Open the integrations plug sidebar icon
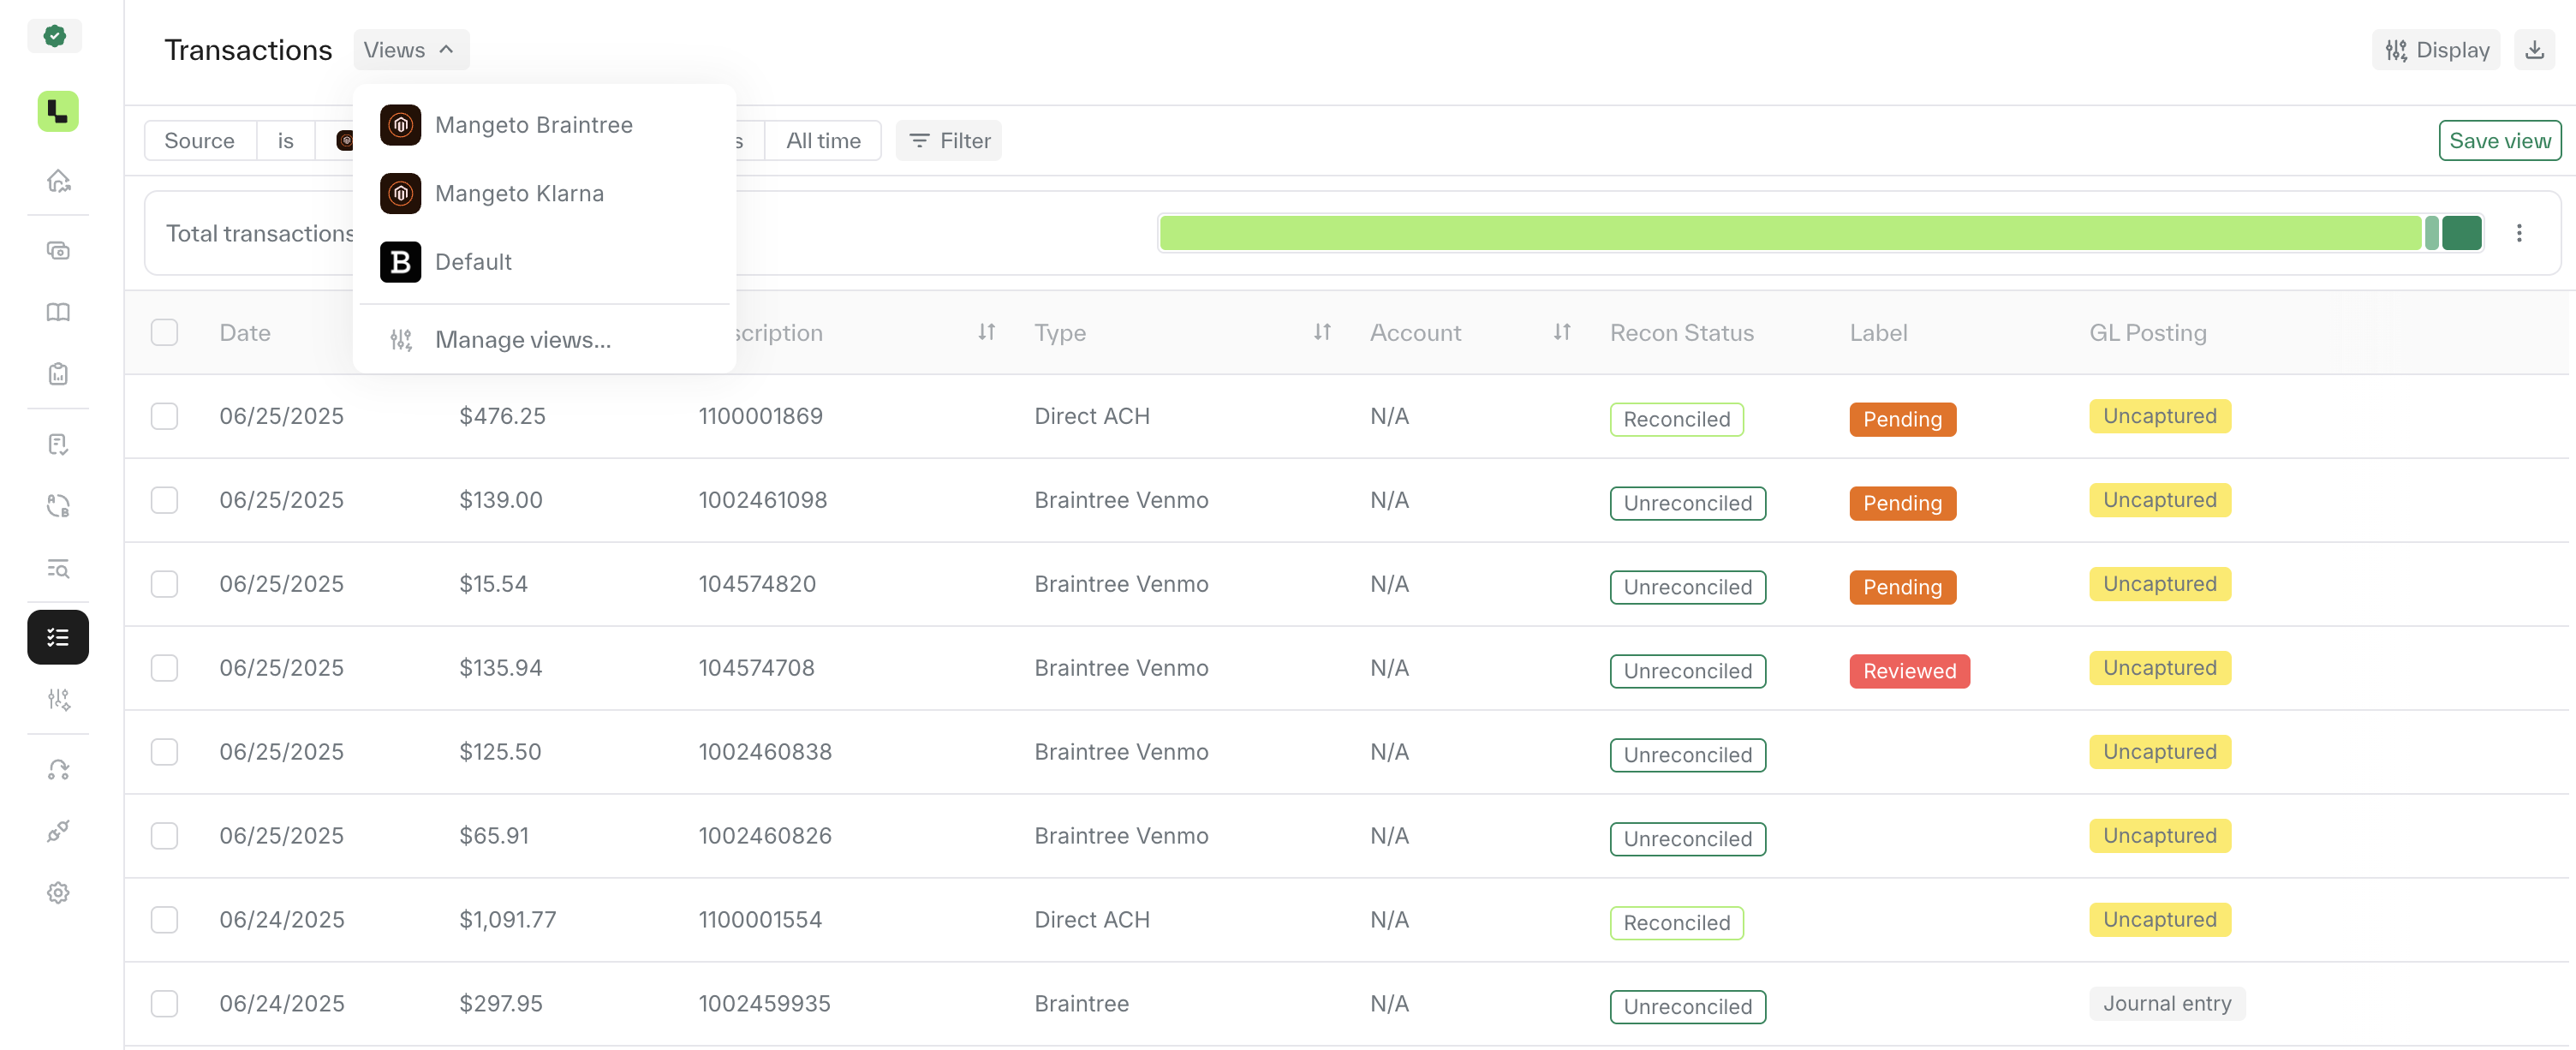The image size is (2576, 1050). click(x=58, y=831)
